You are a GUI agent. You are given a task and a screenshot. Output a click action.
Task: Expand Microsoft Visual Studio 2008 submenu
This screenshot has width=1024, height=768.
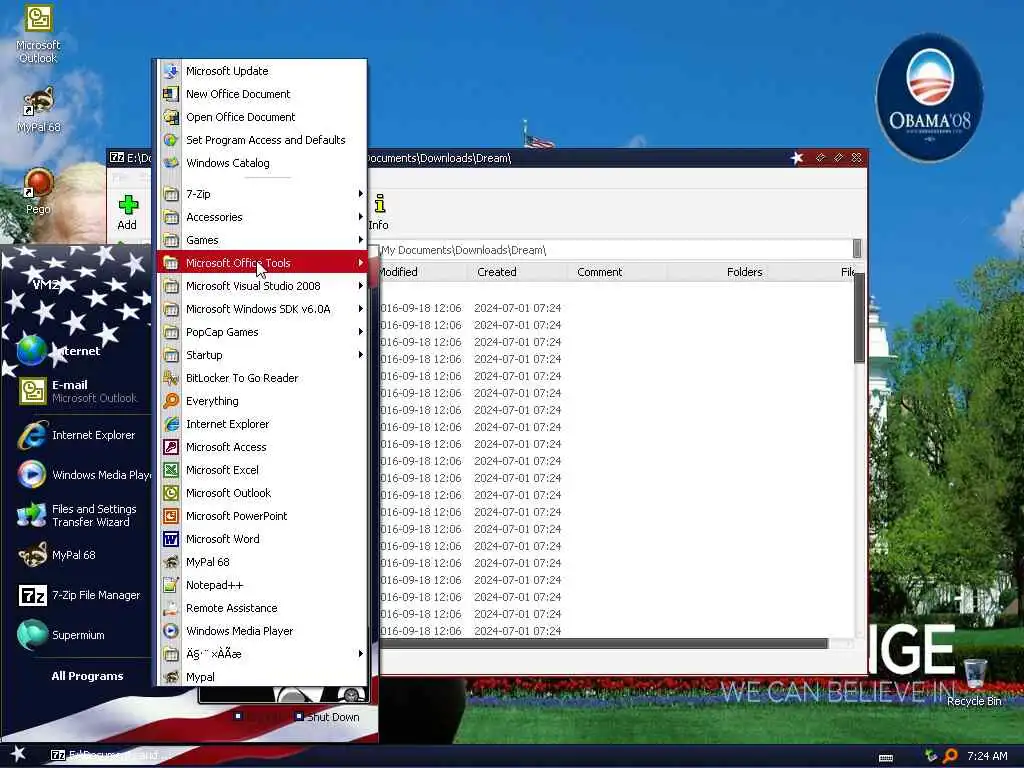(x=261, y=286)
